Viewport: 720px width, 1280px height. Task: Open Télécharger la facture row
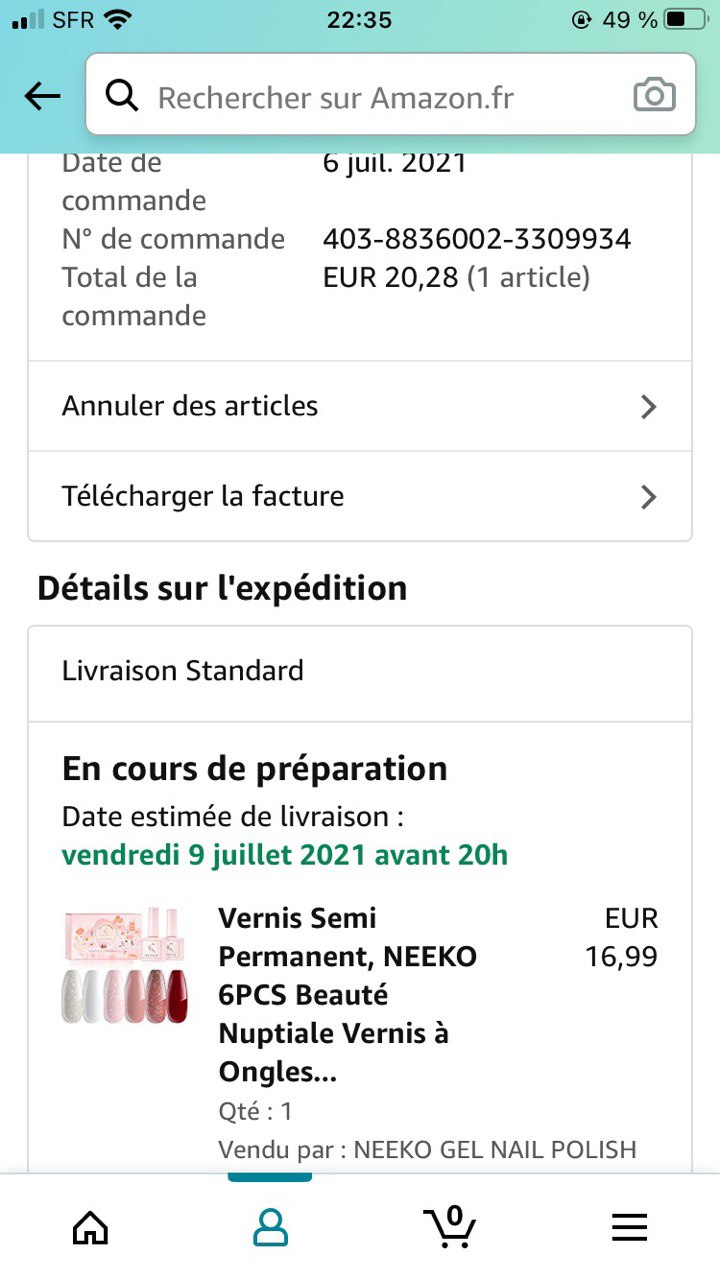tap(300, 496)
